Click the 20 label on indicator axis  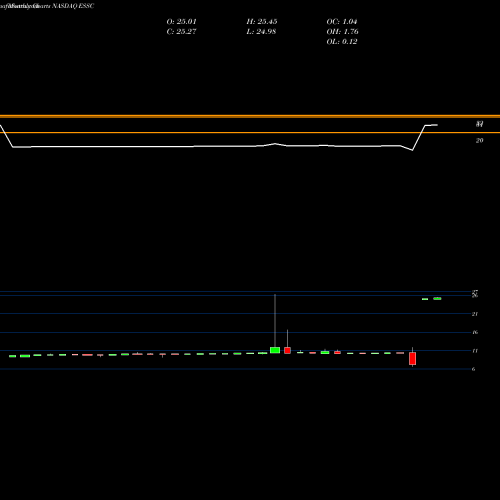tap(479, 141)
